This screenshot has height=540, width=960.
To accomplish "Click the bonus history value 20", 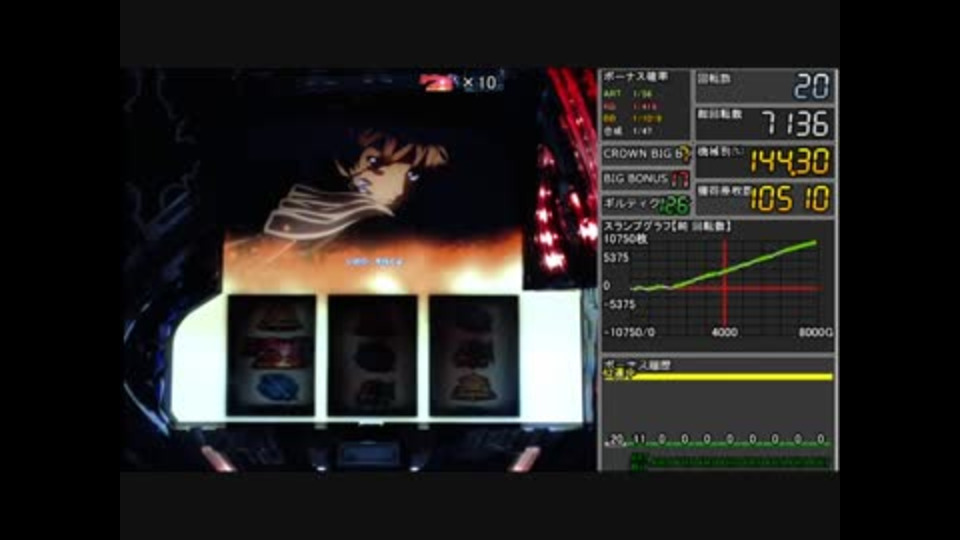I will [x=617, y=438].
